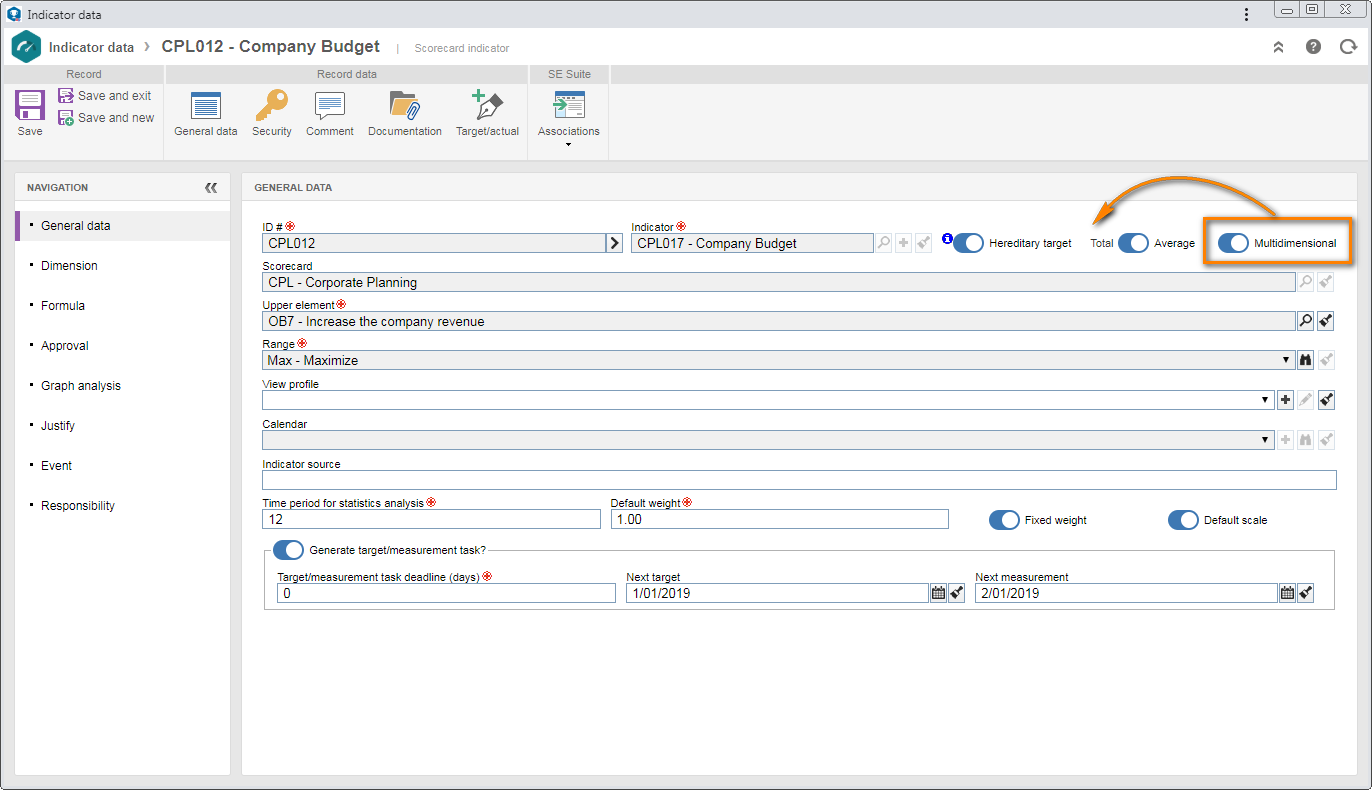Screen dimensions: 1372x790
Task: Click the Default weight field
Action: pos(780,520)
